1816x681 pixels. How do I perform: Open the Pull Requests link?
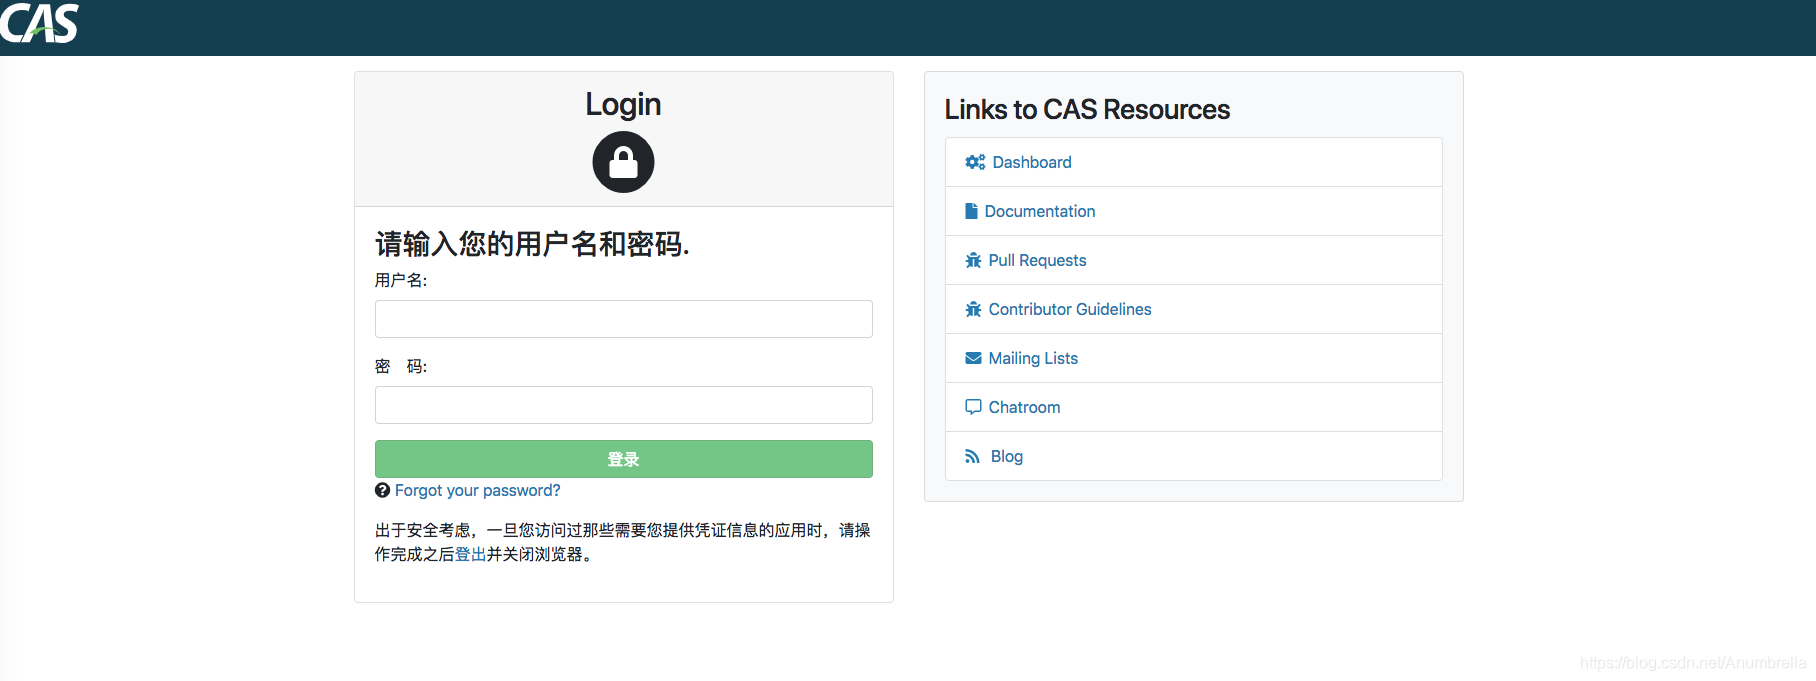coord(1037,260)
